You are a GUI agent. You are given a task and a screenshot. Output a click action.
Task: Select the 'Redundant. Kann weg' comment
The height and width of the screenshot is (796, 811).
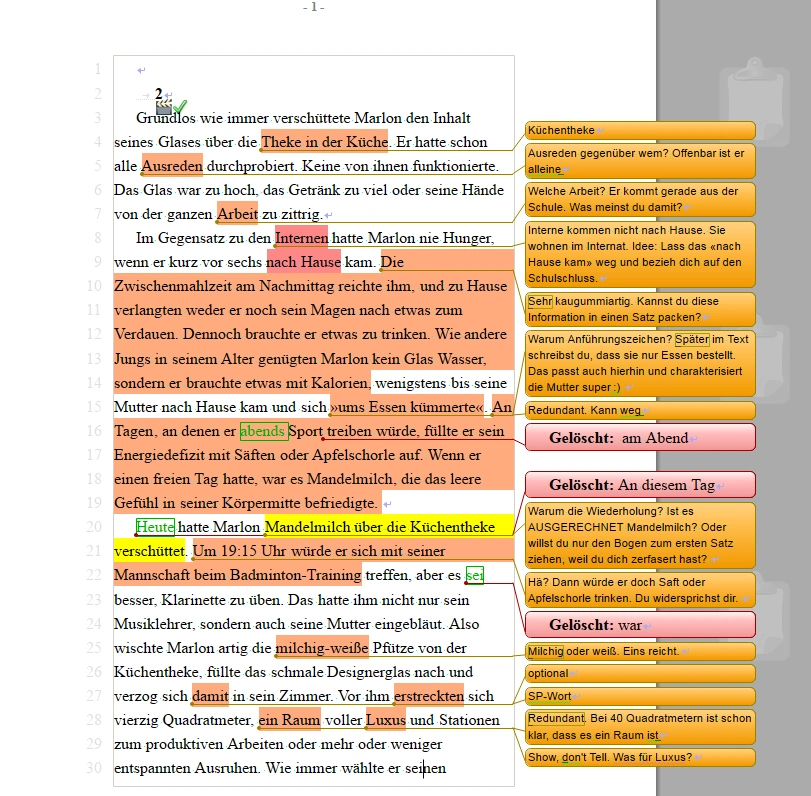(640, 411)
